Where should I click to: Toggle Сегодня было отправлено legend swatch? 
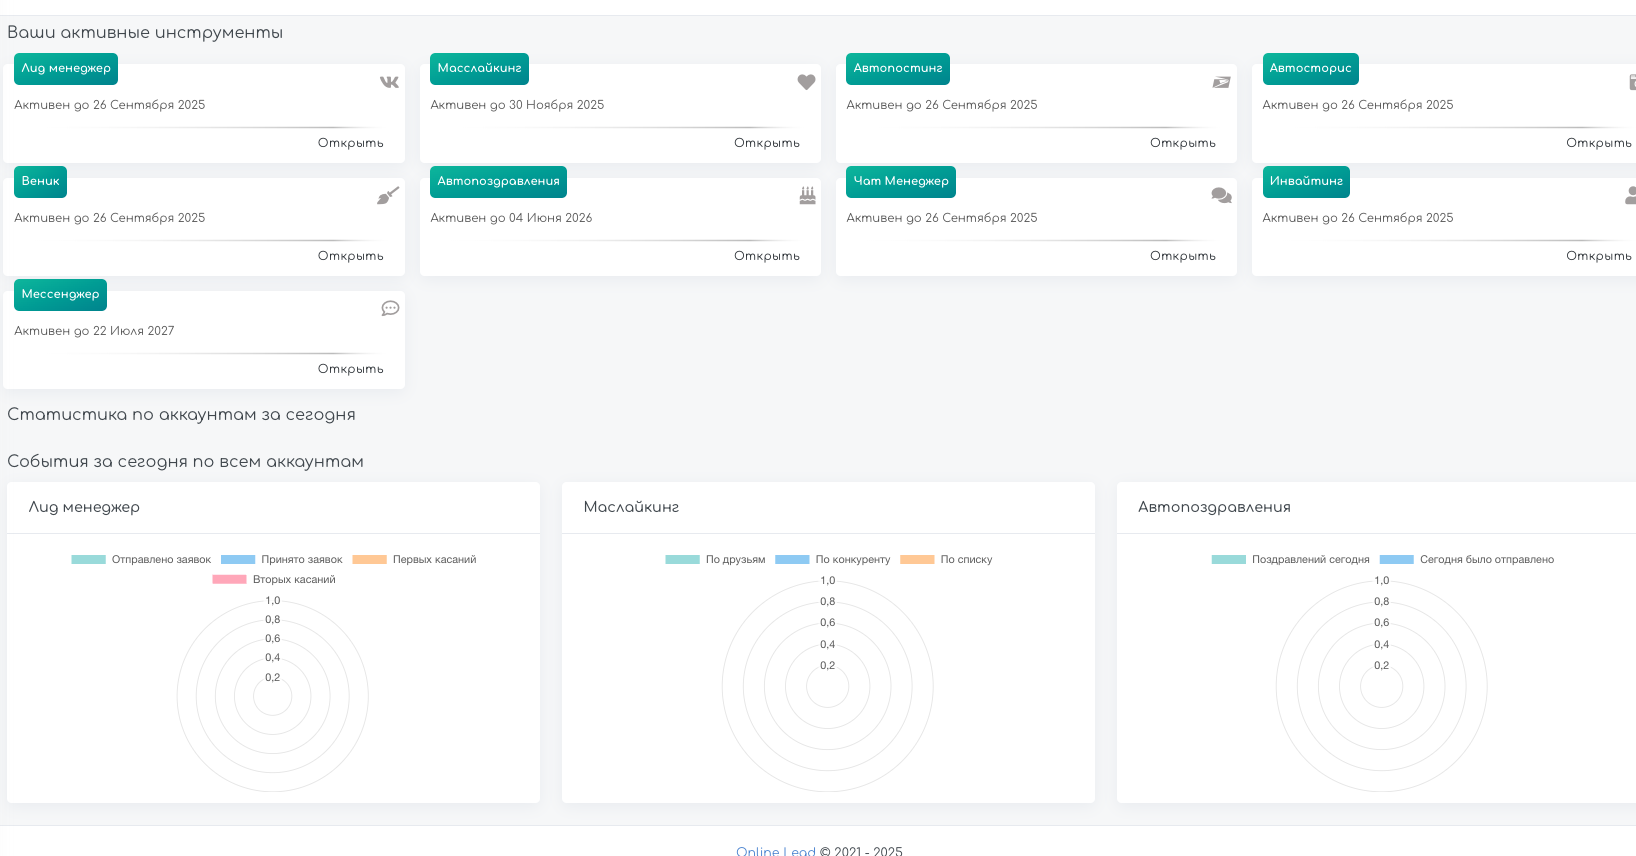tap(1397, 560)
